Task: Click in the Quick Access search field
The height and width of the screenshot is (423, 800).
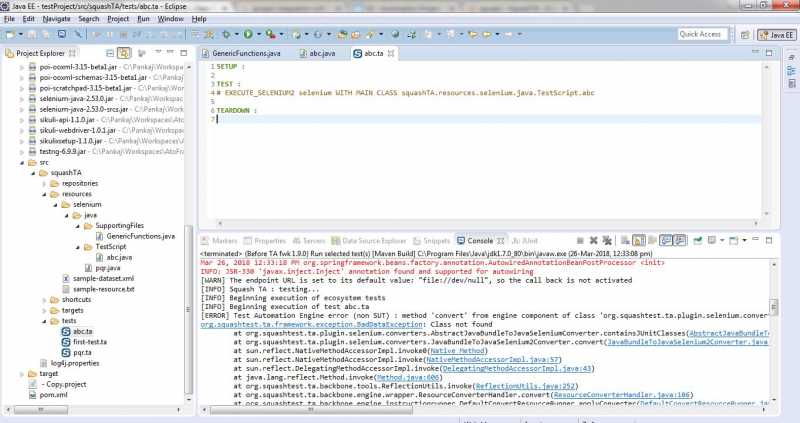Action: coord(701,34)
